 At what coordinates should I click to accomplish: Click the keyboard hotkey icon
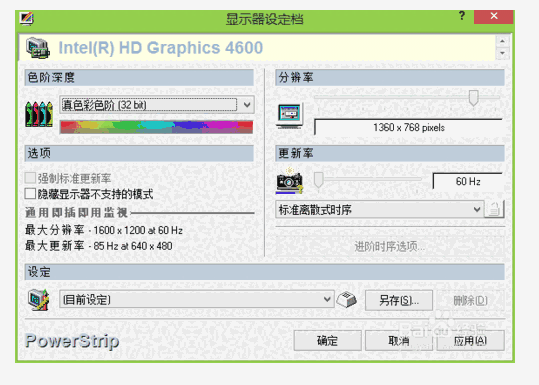pyautogui.click(x=346, y=300)
